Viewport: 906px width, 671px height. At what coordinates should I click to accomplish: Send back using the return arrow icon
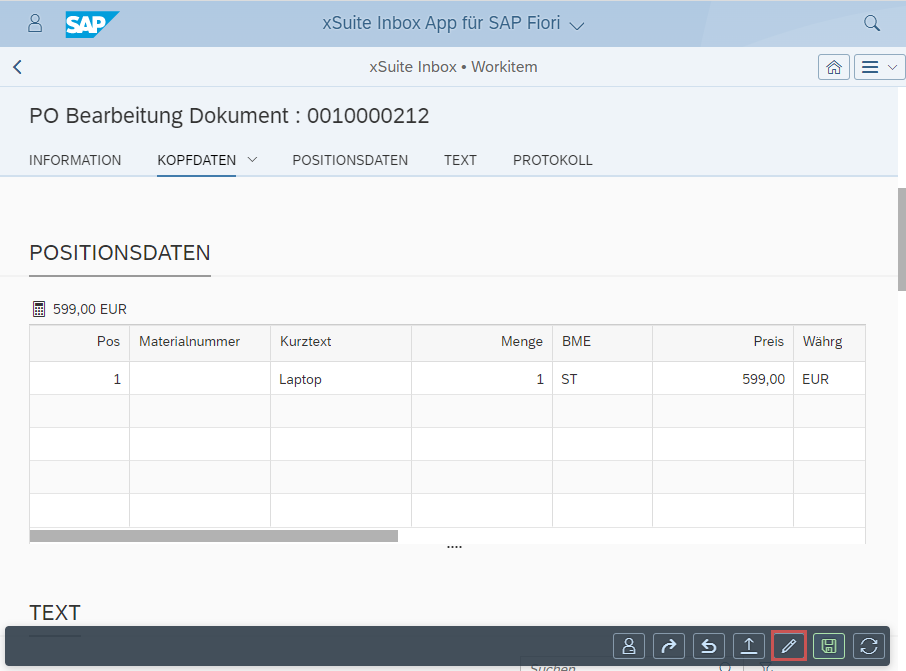click(x=709, y=645)
